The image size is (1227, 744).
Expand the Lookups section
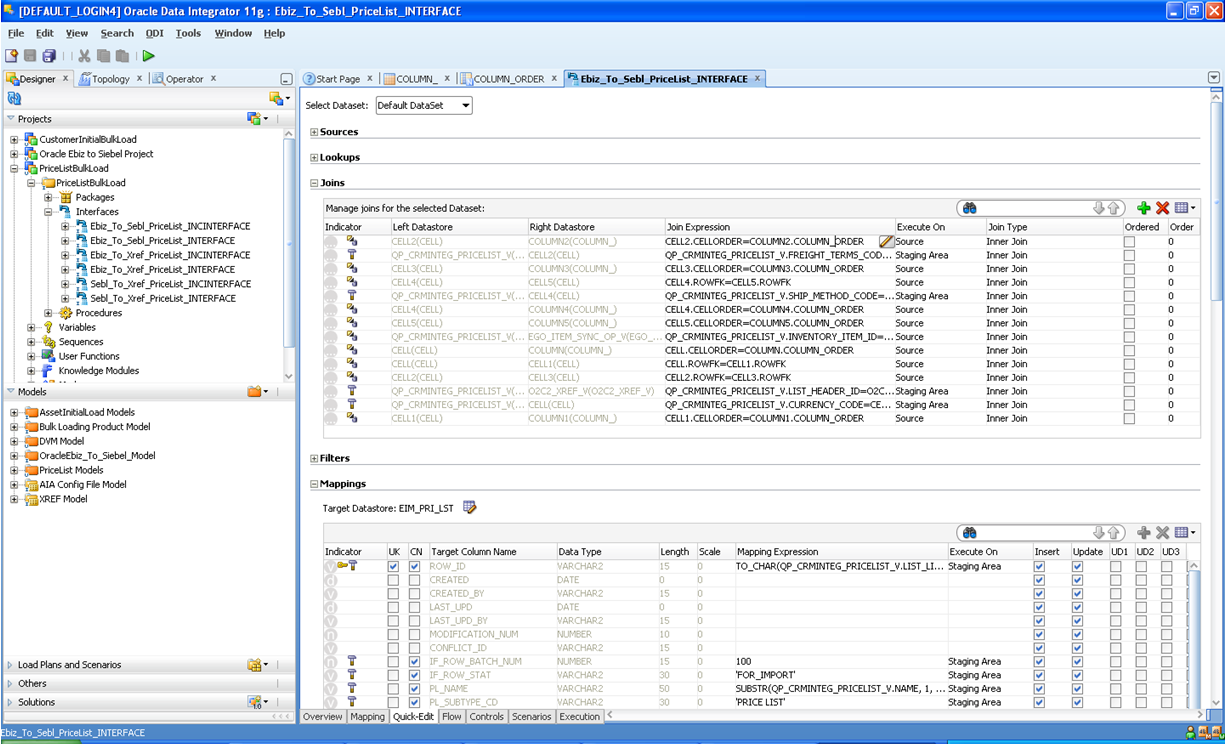(314, 157)
